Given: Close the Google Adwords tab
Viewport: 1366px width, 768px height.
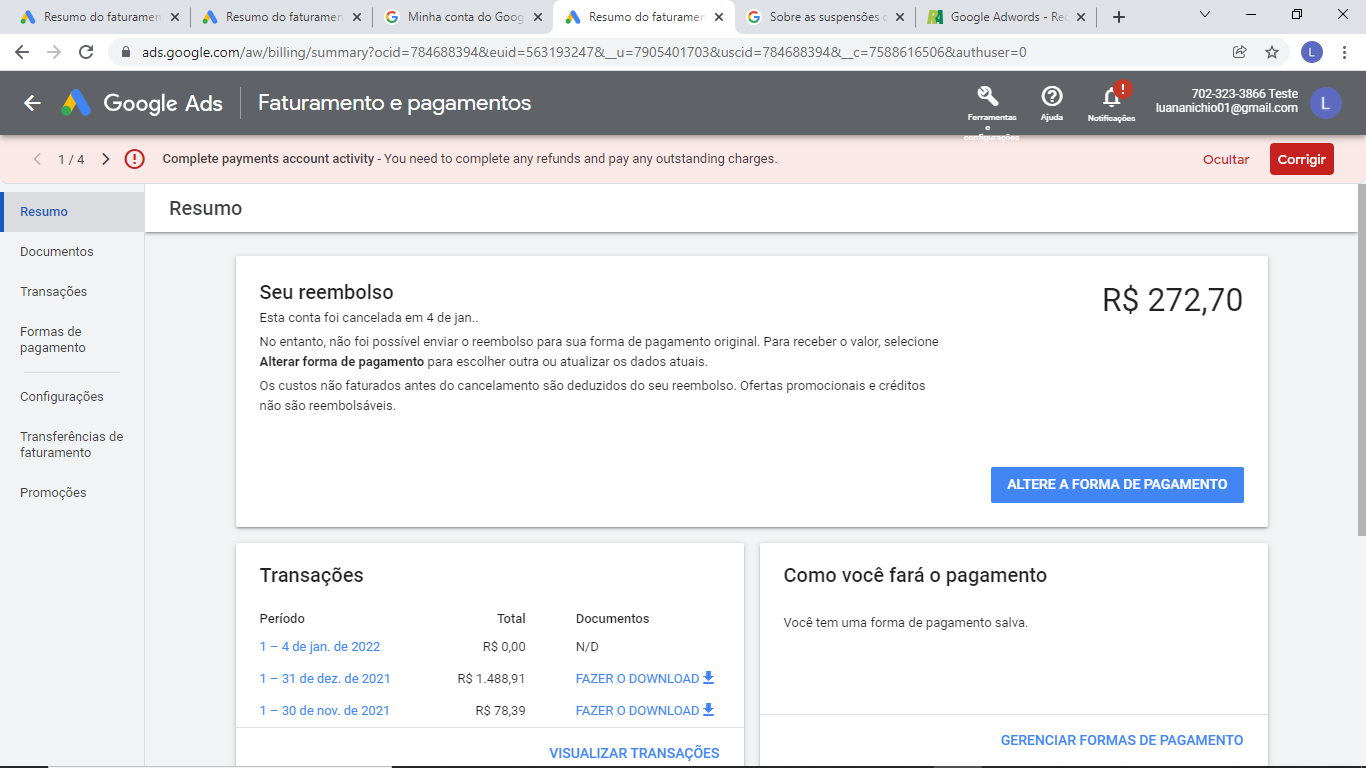Looking at the screenshot, I should [x=1080, y=17].
